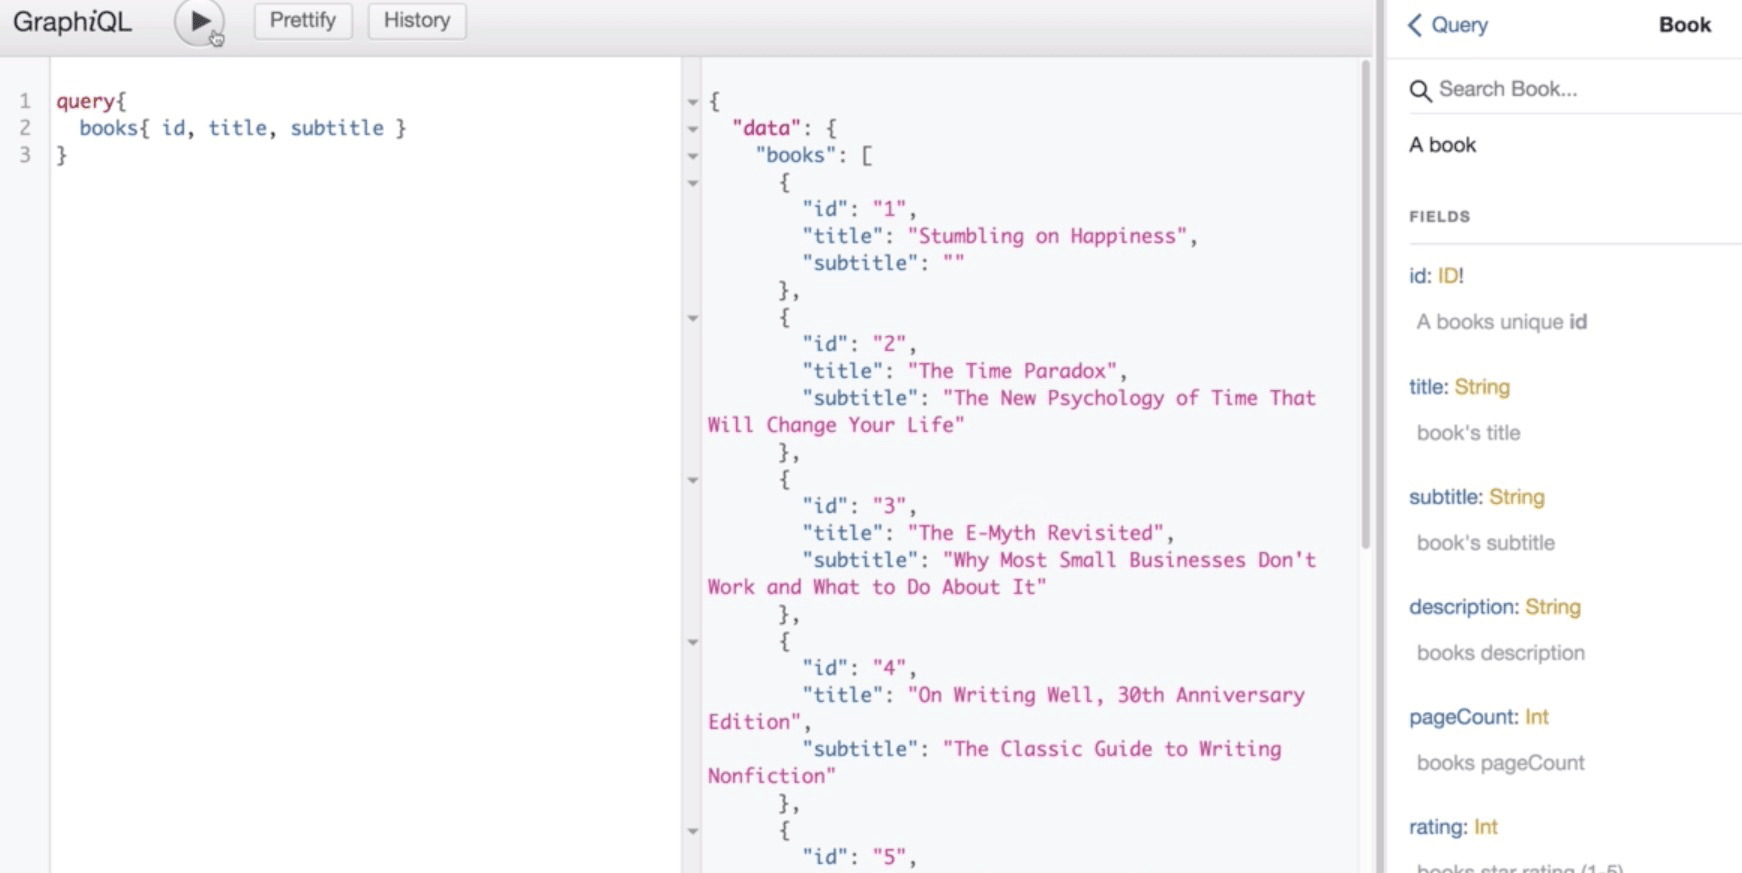
Task: Run the query with the Execute play button
Action: tap(199, 21)
